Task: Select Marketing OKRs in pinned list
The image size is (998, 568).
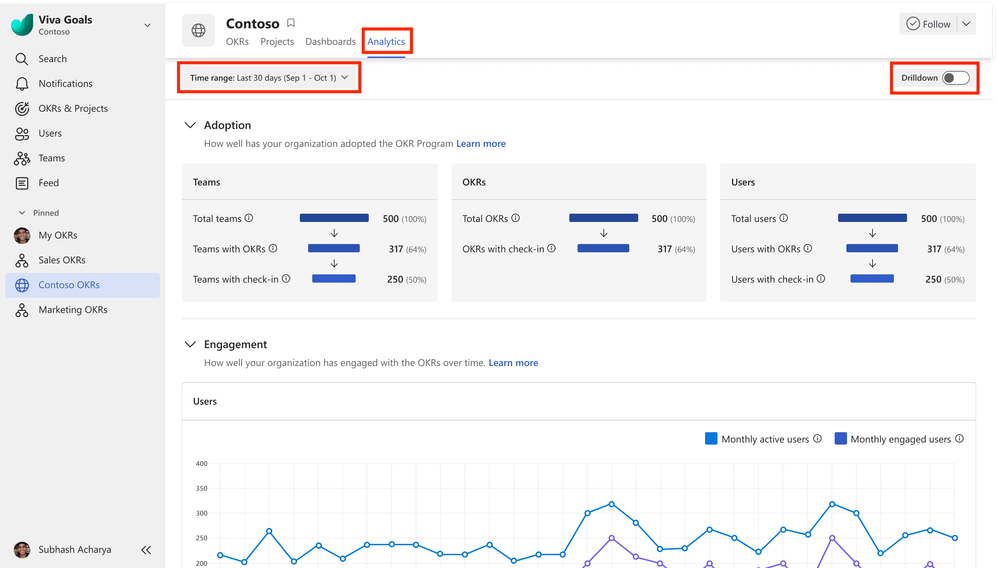Action: coord(72,310)
